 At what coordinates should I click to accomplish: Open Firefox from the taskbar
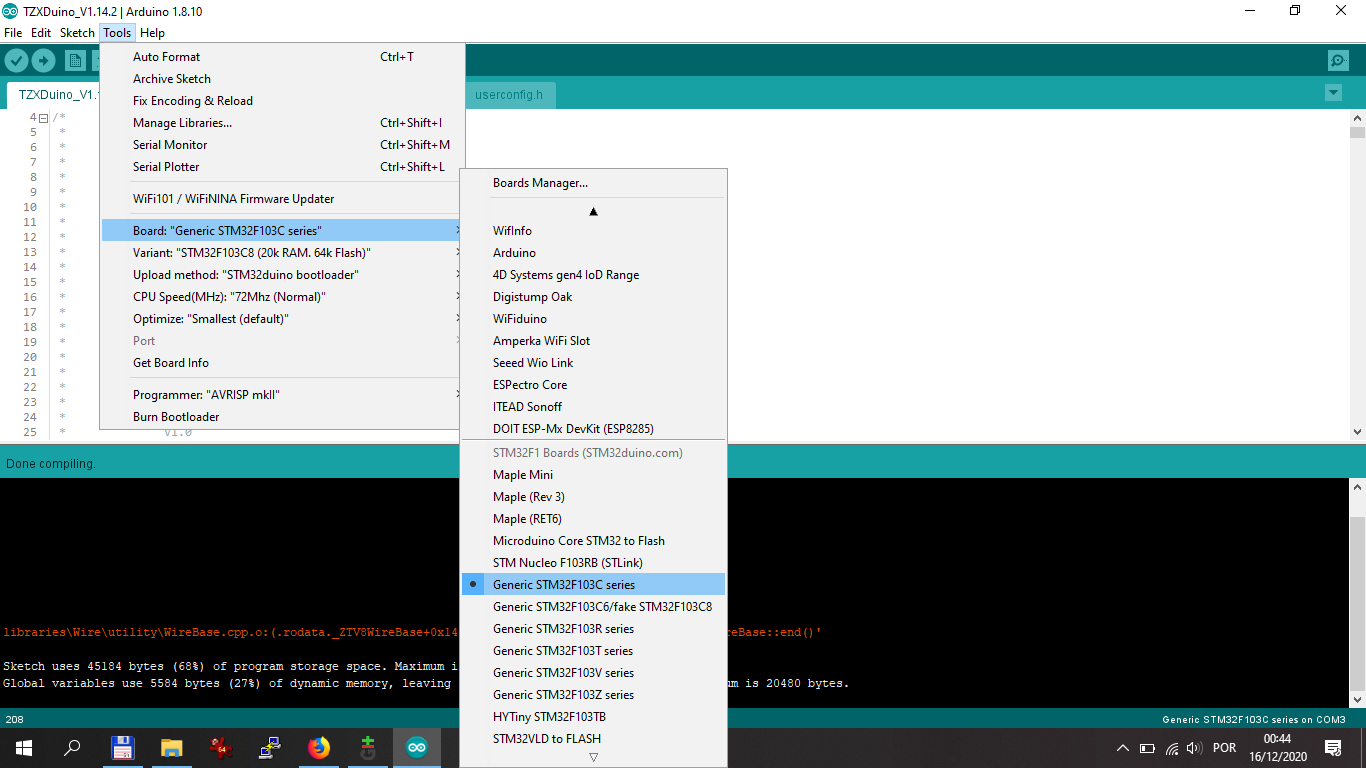[x=318, y=747]
